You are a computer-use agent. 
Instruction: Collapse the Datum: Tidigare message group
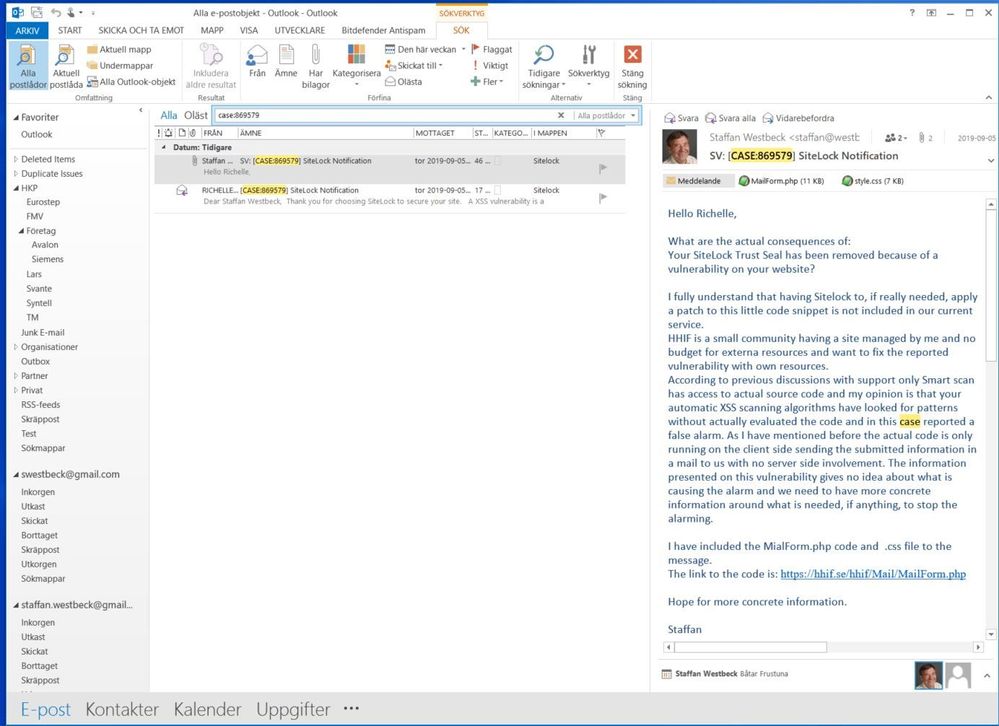[163, 147]
